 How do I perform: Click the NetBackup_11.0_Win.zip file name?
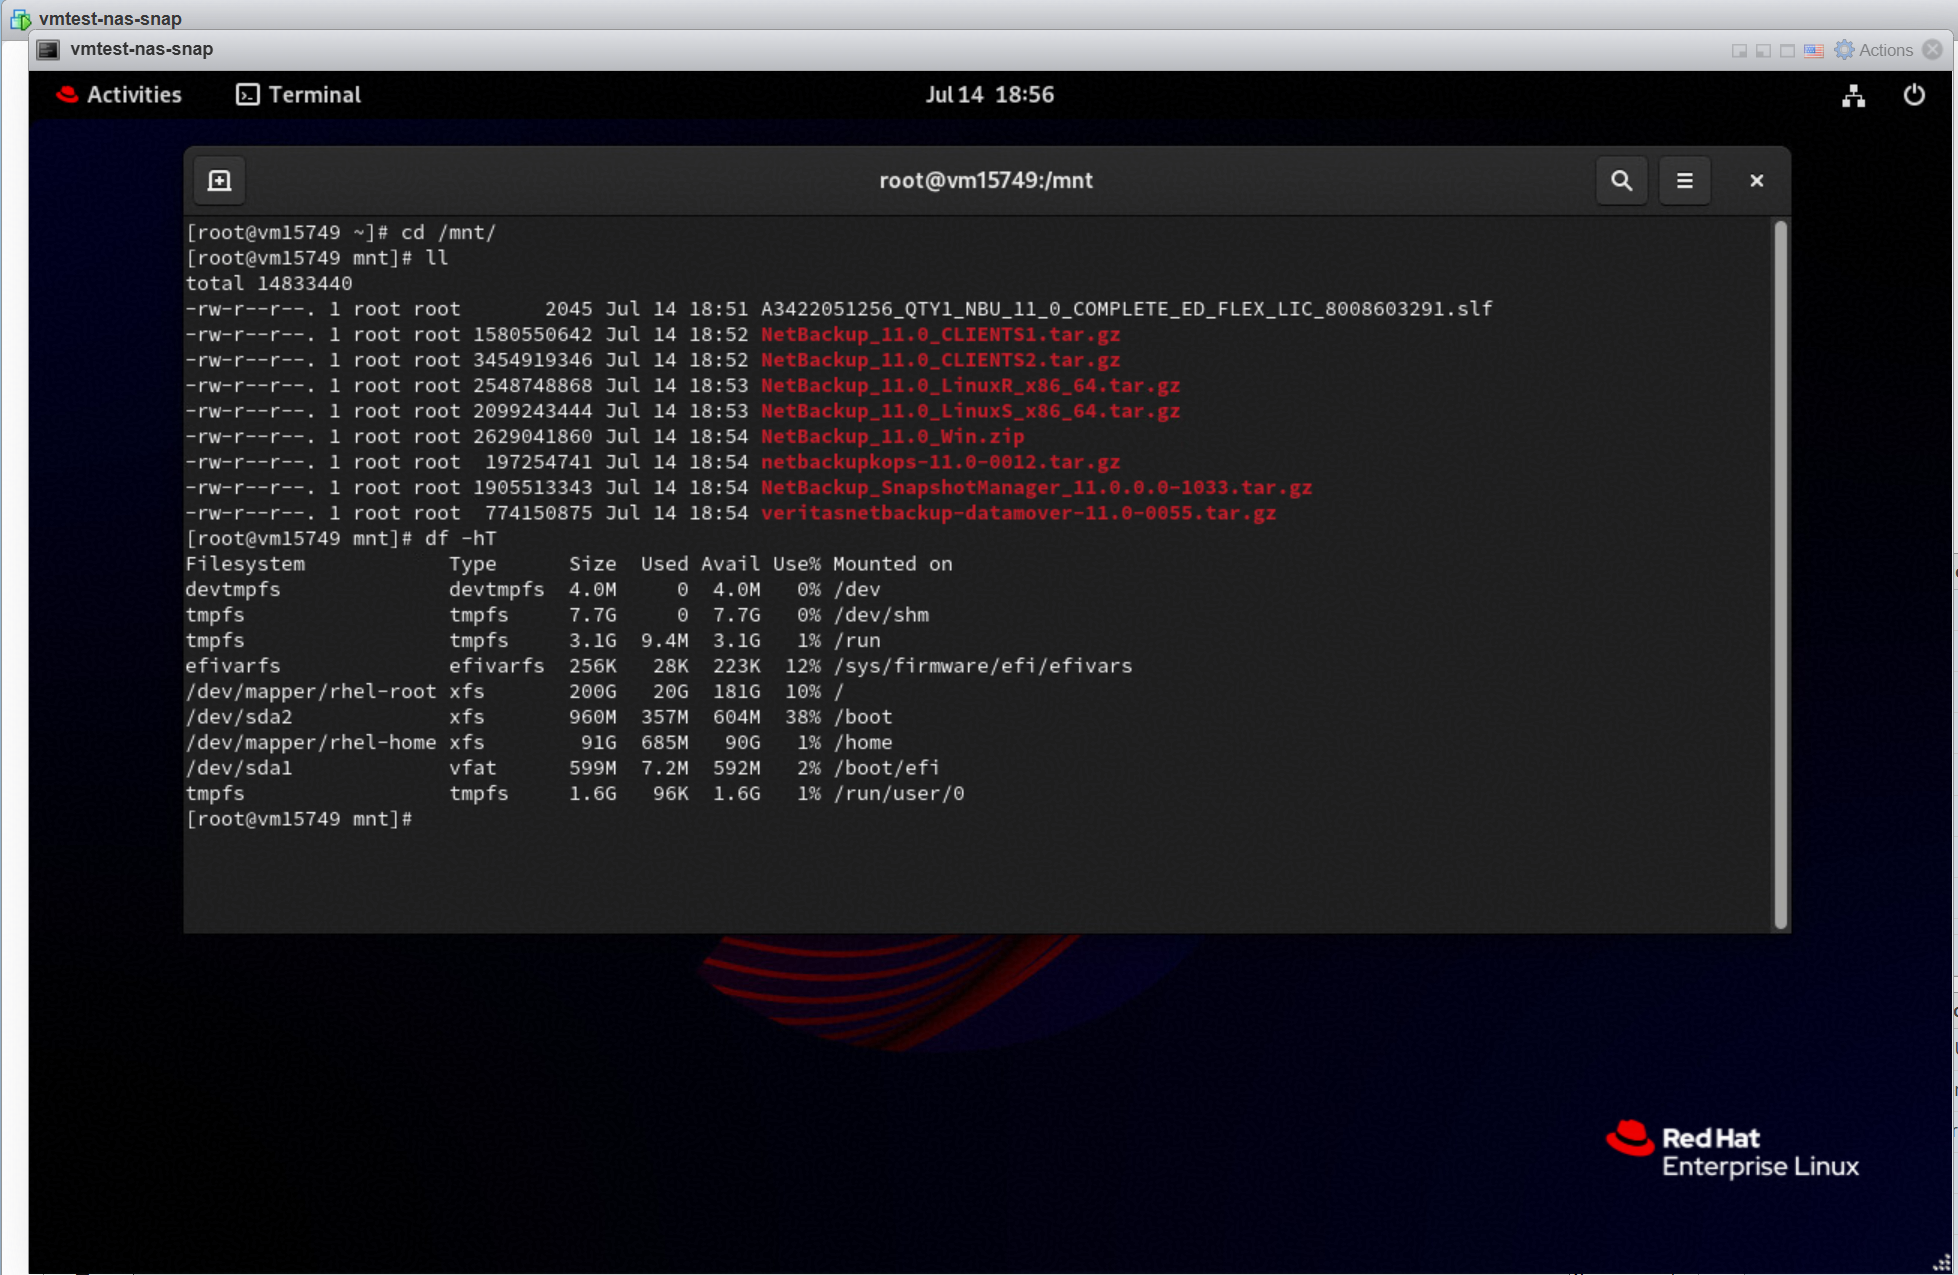[892, 436]
